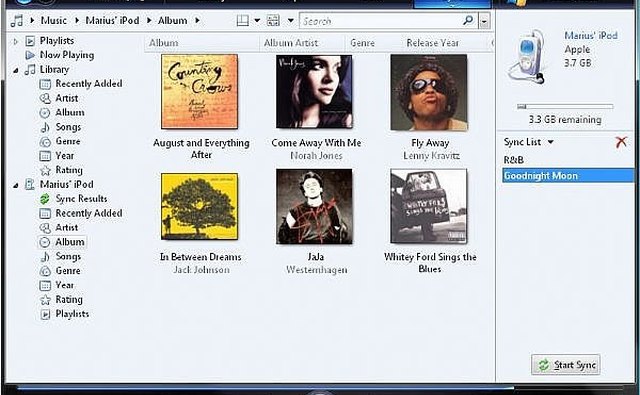Click the Library music note icon
The height and width of the screenshot is (395, 640).
point(30,70)
